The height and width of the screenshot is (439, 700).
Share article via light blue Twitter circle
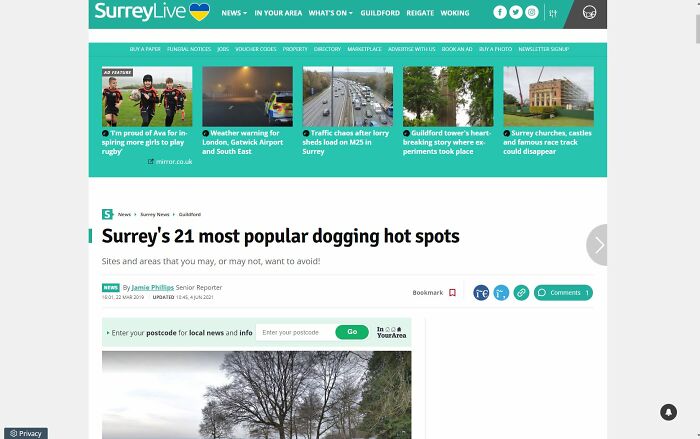(501, 293)
